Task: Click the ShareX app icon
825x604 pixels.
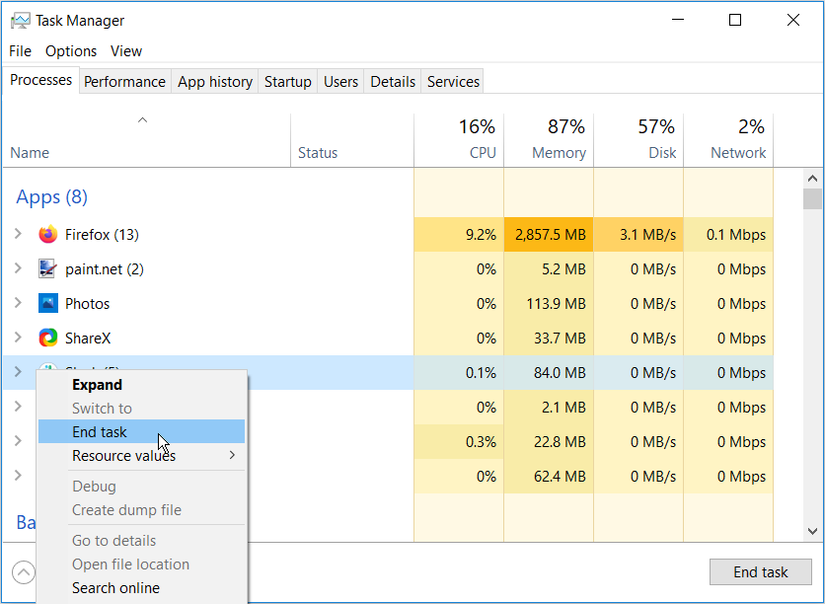Action: point(48,338)
